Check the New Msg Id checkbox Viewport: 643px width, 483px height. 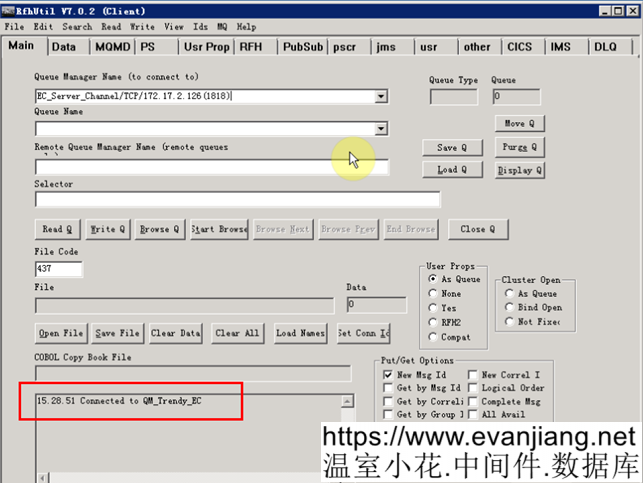(x=388, y=374)
